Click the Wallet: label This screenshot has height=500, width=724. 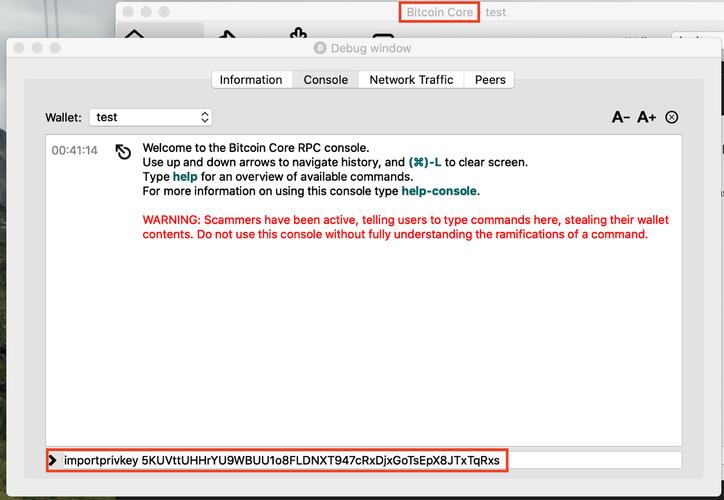point(63,117)
